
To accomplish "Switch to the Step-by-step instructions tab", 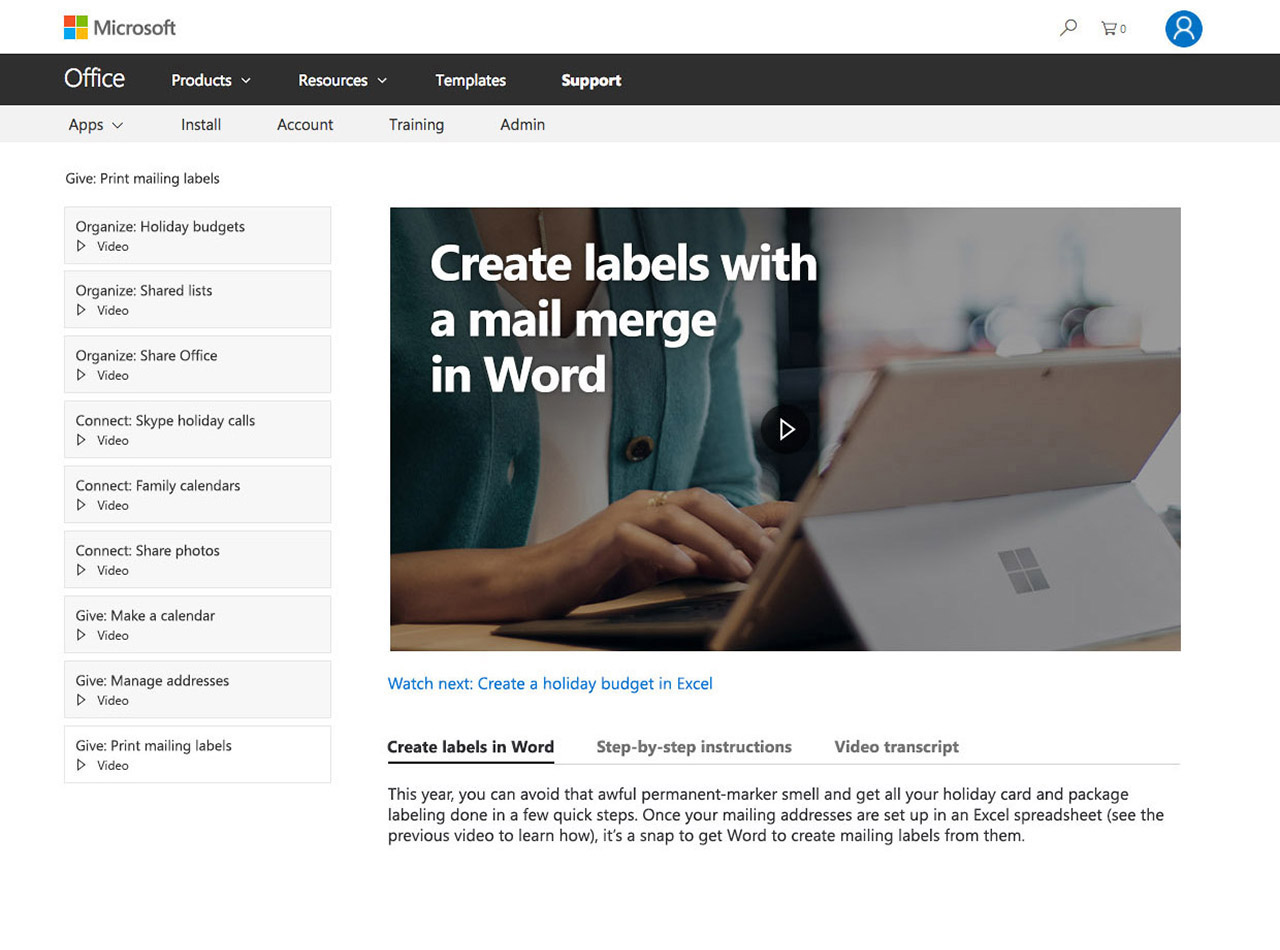I will [x=694, y=747].
